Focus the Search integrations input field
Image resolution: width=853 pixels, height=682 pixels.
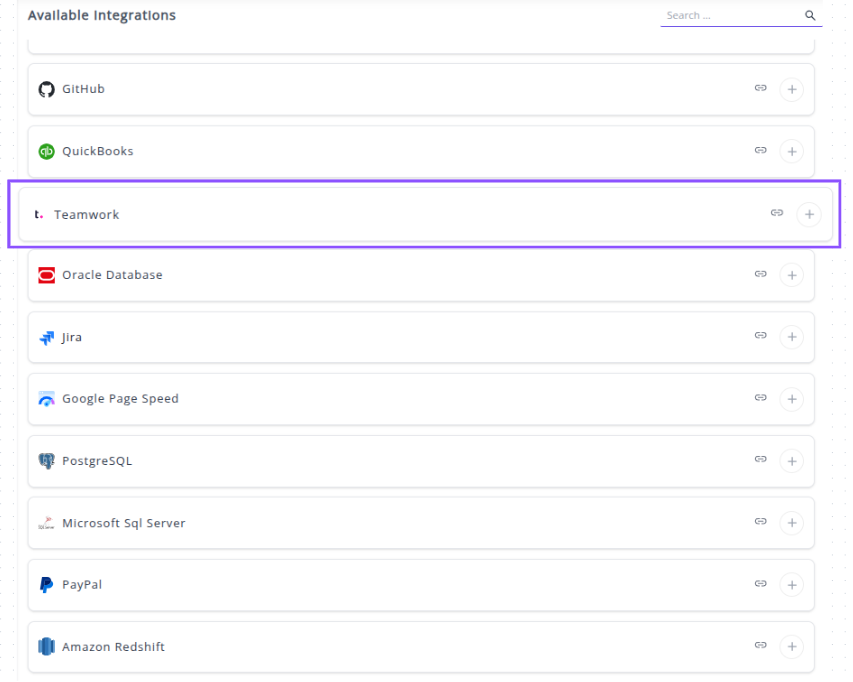click(730, 16)
